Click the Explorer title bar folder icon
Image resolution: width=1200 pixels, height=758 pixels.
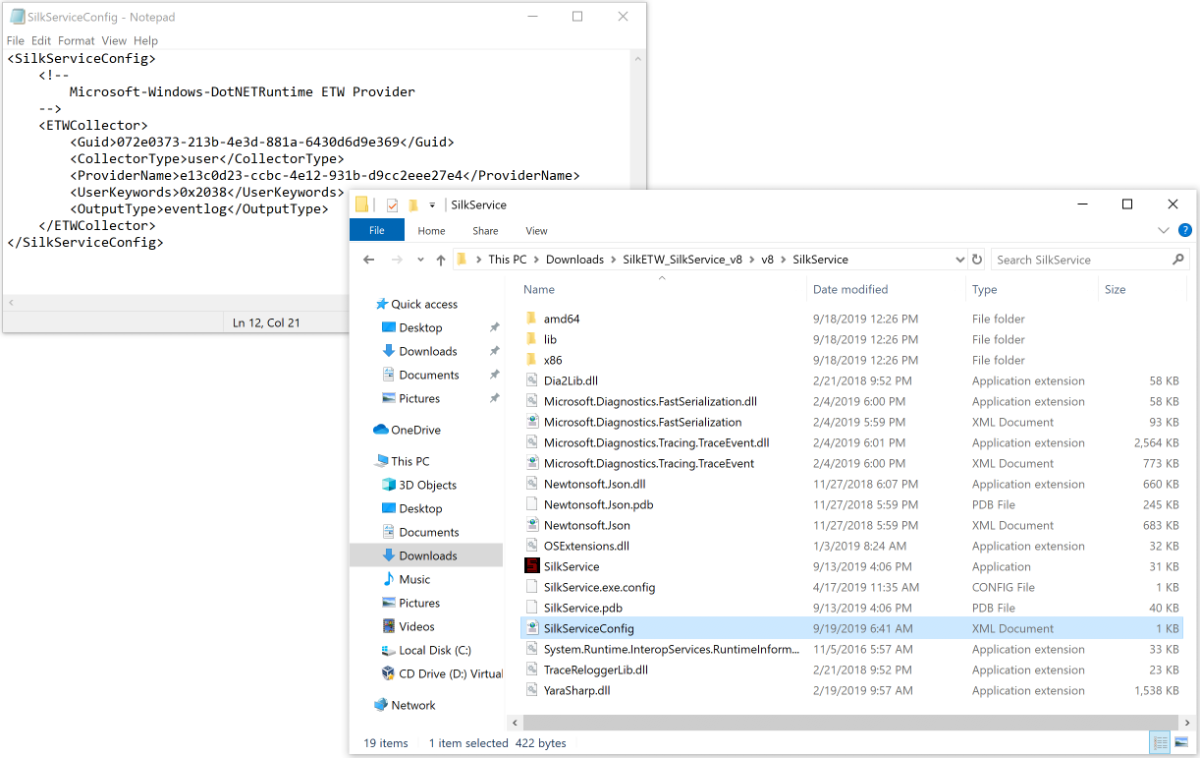tap(362, 205)
